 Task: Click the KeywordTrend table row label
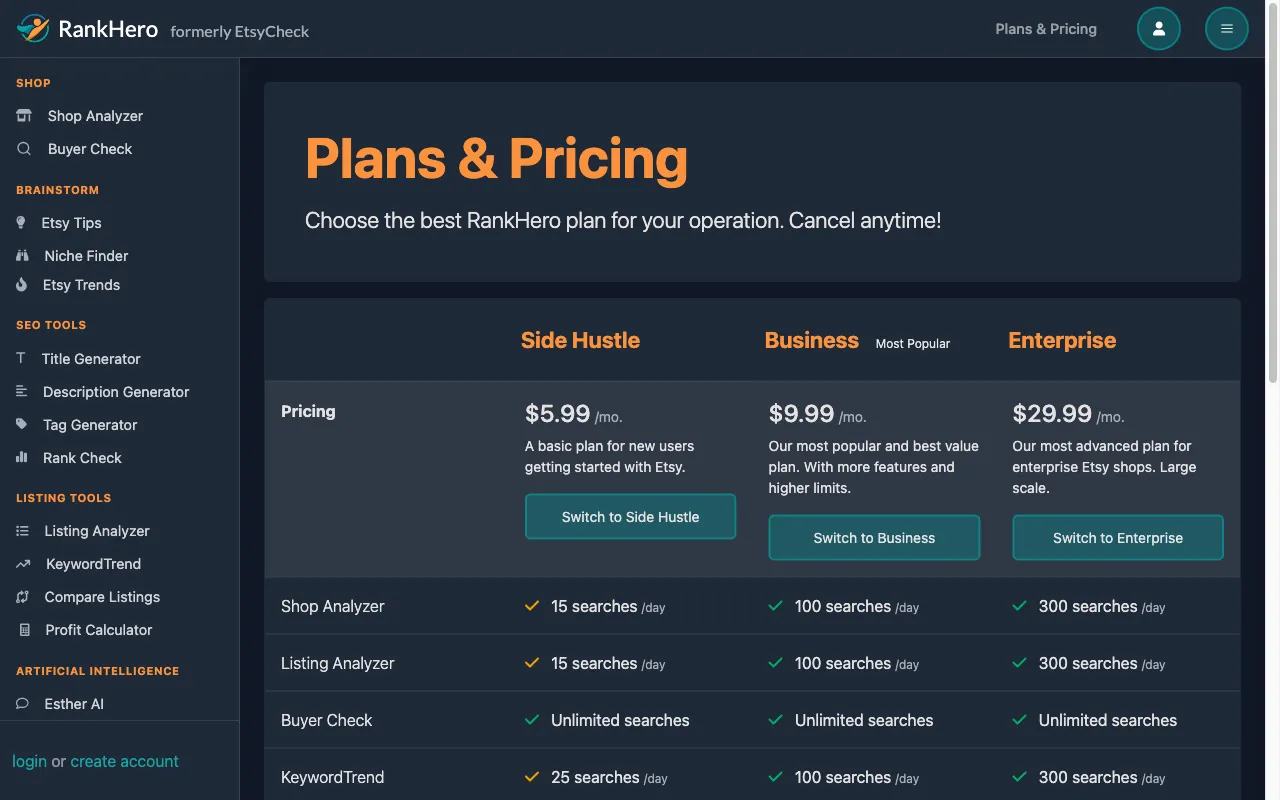click(x=333, y=777)
